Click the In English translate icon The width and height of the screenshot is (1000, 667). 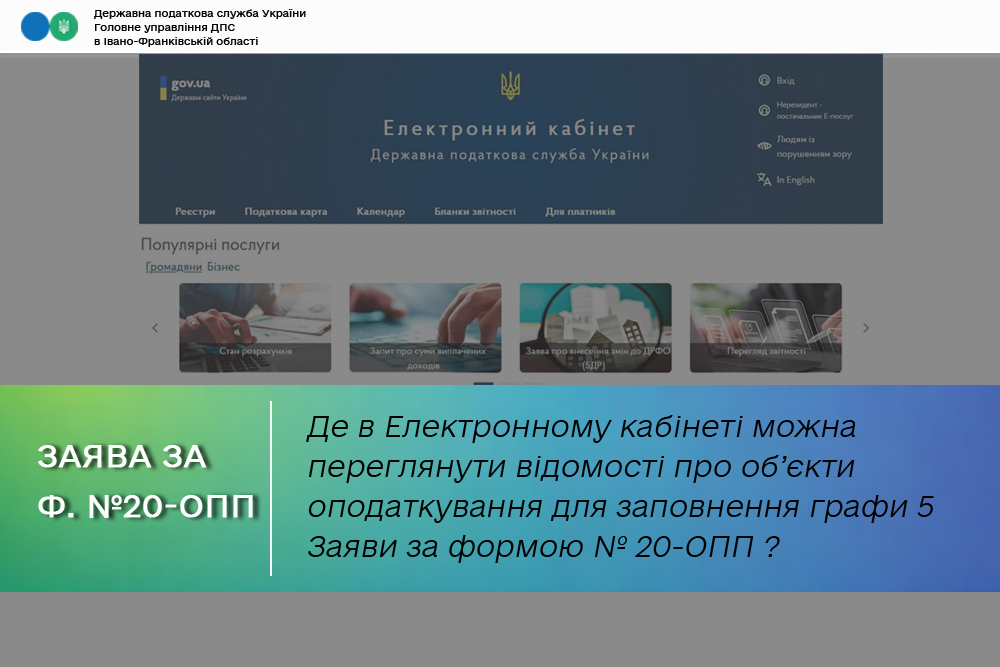(764, 180)
